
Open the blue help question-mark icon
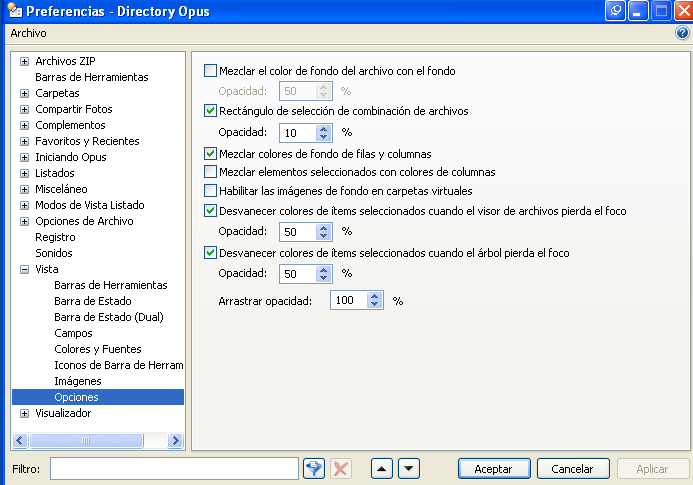coord(682,33)
